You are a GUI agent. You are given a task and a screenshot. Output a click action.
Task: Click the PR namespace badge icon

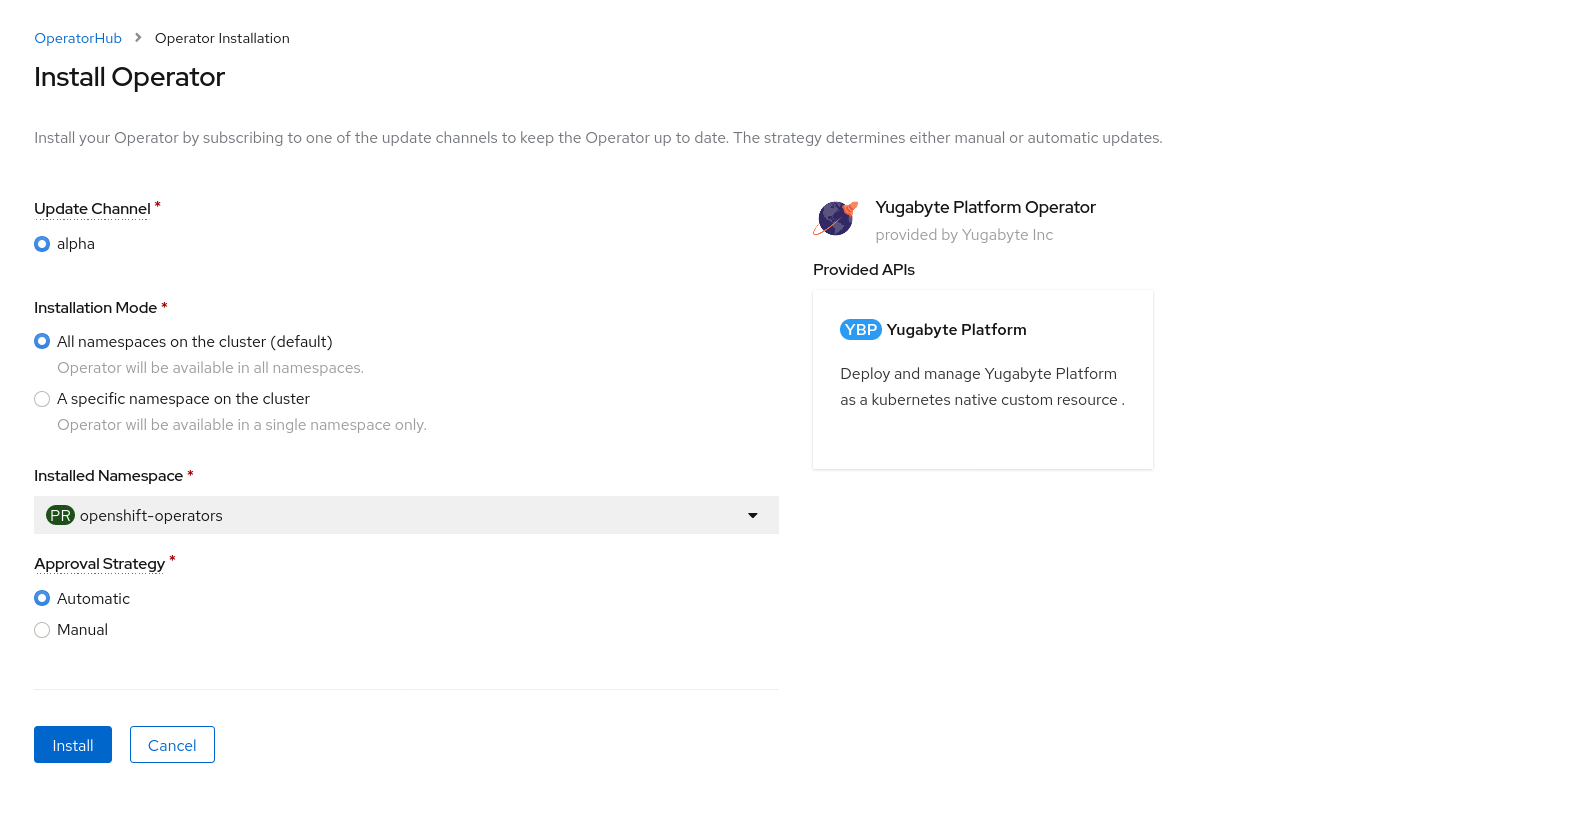coord(60,516)
